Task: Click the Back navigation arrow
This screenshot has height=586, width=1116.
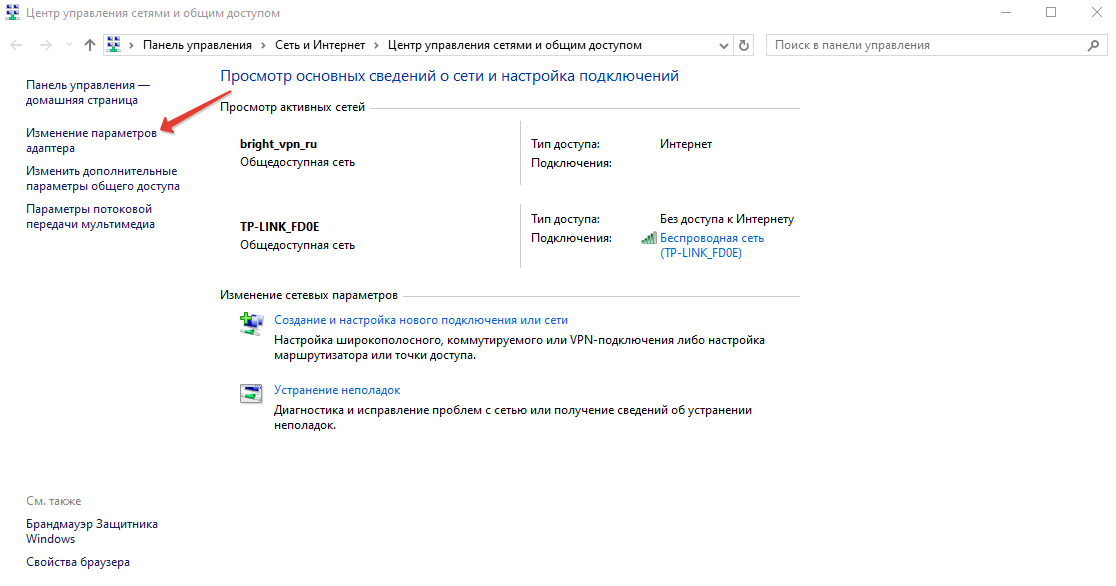Action: point(17,45)
